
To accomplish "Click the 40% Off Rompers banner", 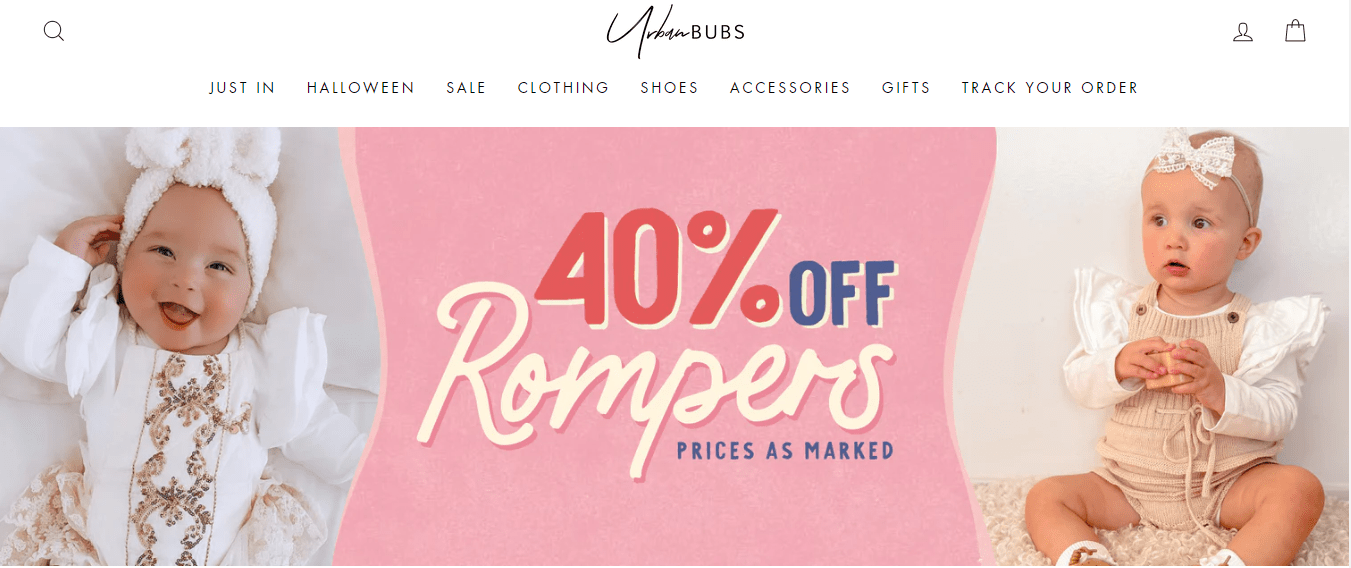I will pyautogui.click(x=667, y=347).
